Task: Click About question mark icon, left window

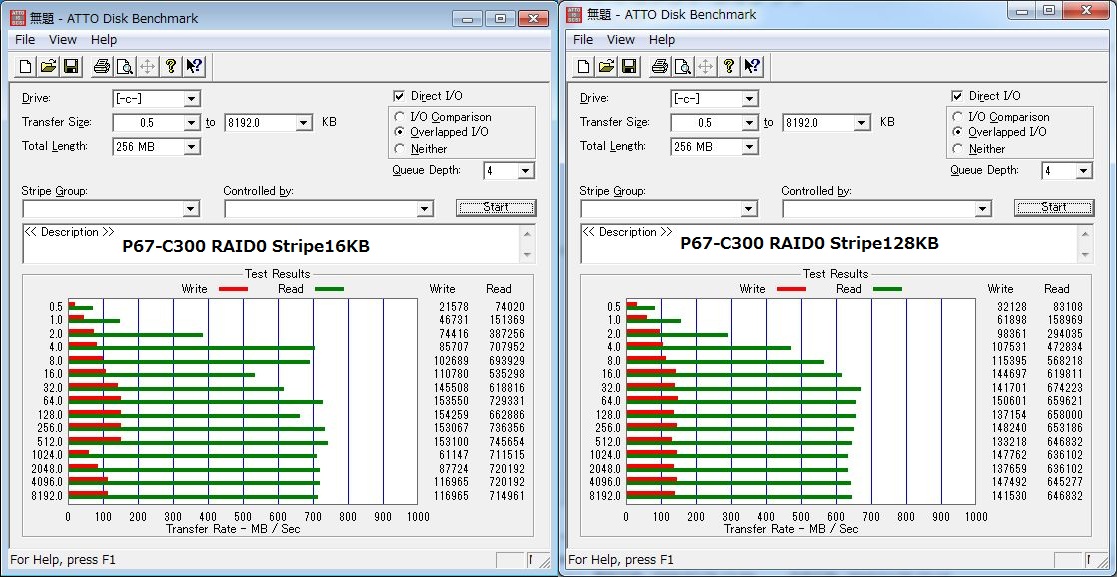Action: click(x=170, y=67)
